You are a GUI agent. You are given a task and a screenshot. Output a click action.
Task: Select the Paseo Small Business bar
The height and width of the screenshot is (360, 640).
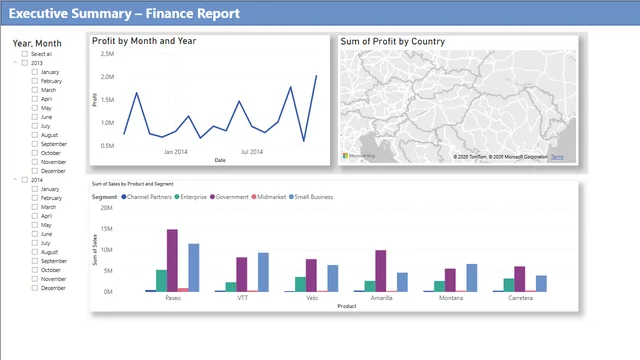pos(193,268)
